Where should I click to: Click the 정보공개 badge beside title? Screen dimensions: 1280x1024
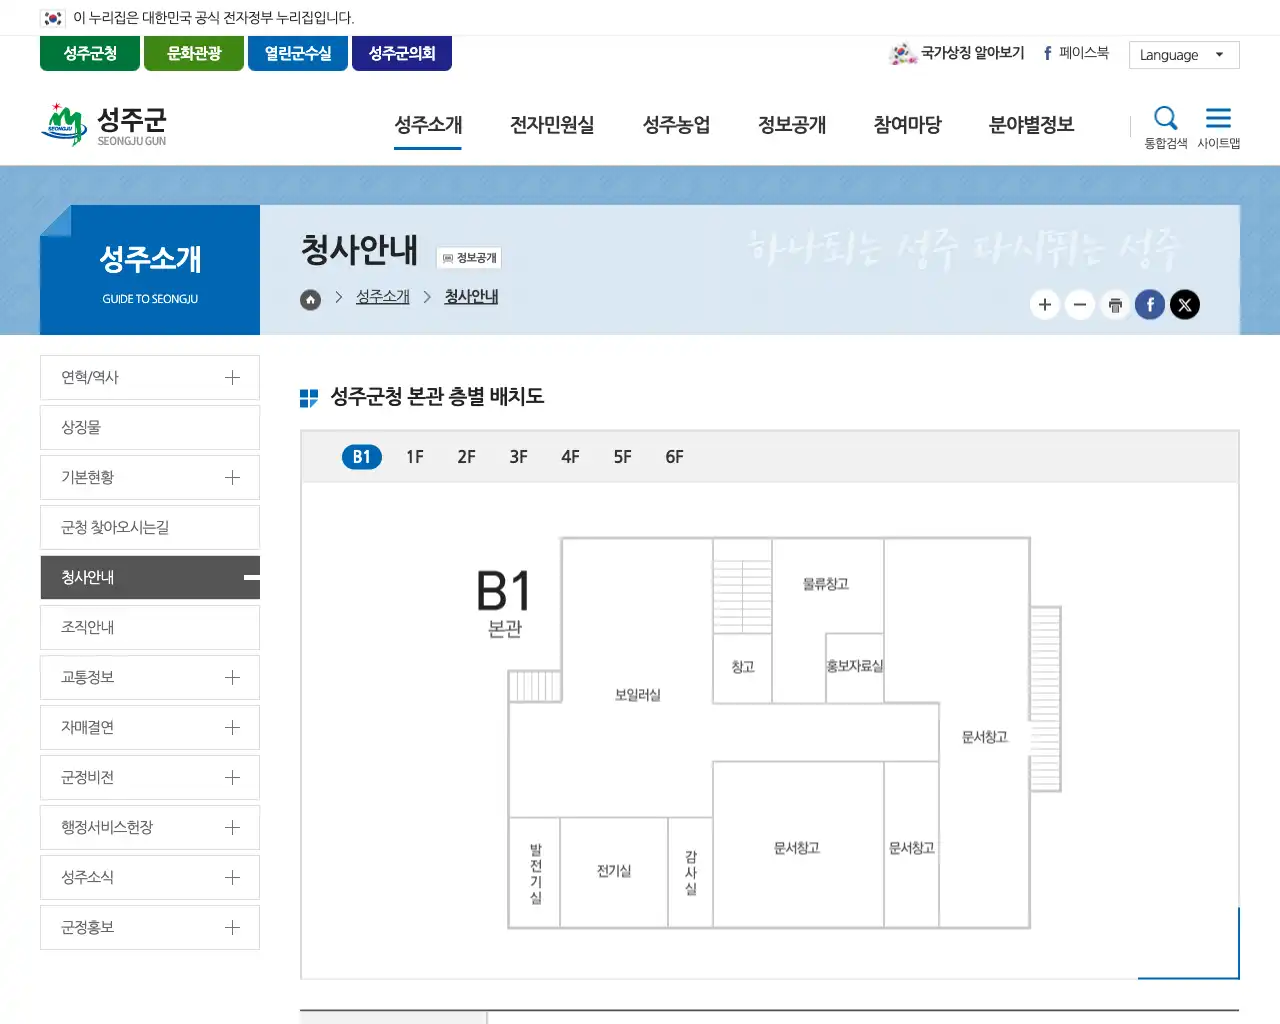tap(469, 258)
